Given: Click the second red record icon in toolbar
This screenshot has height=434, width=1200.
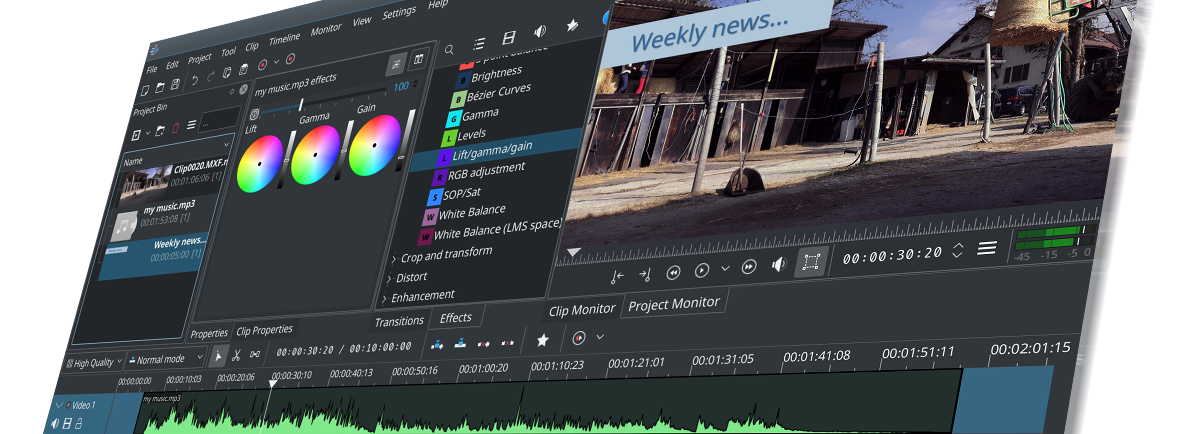Looking at the screenshot, I should [x=290, y=59].
